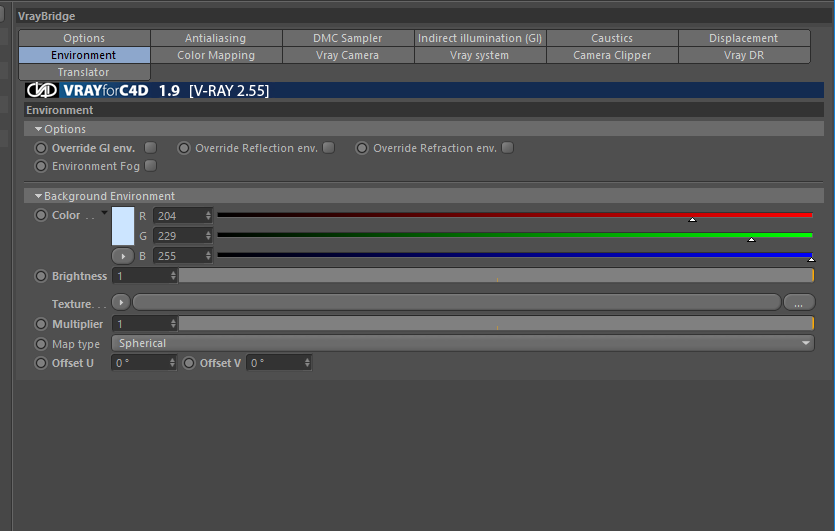Screen dimensions: 835x531
Task: Open the Vray system tab
Action: [480, 55]
